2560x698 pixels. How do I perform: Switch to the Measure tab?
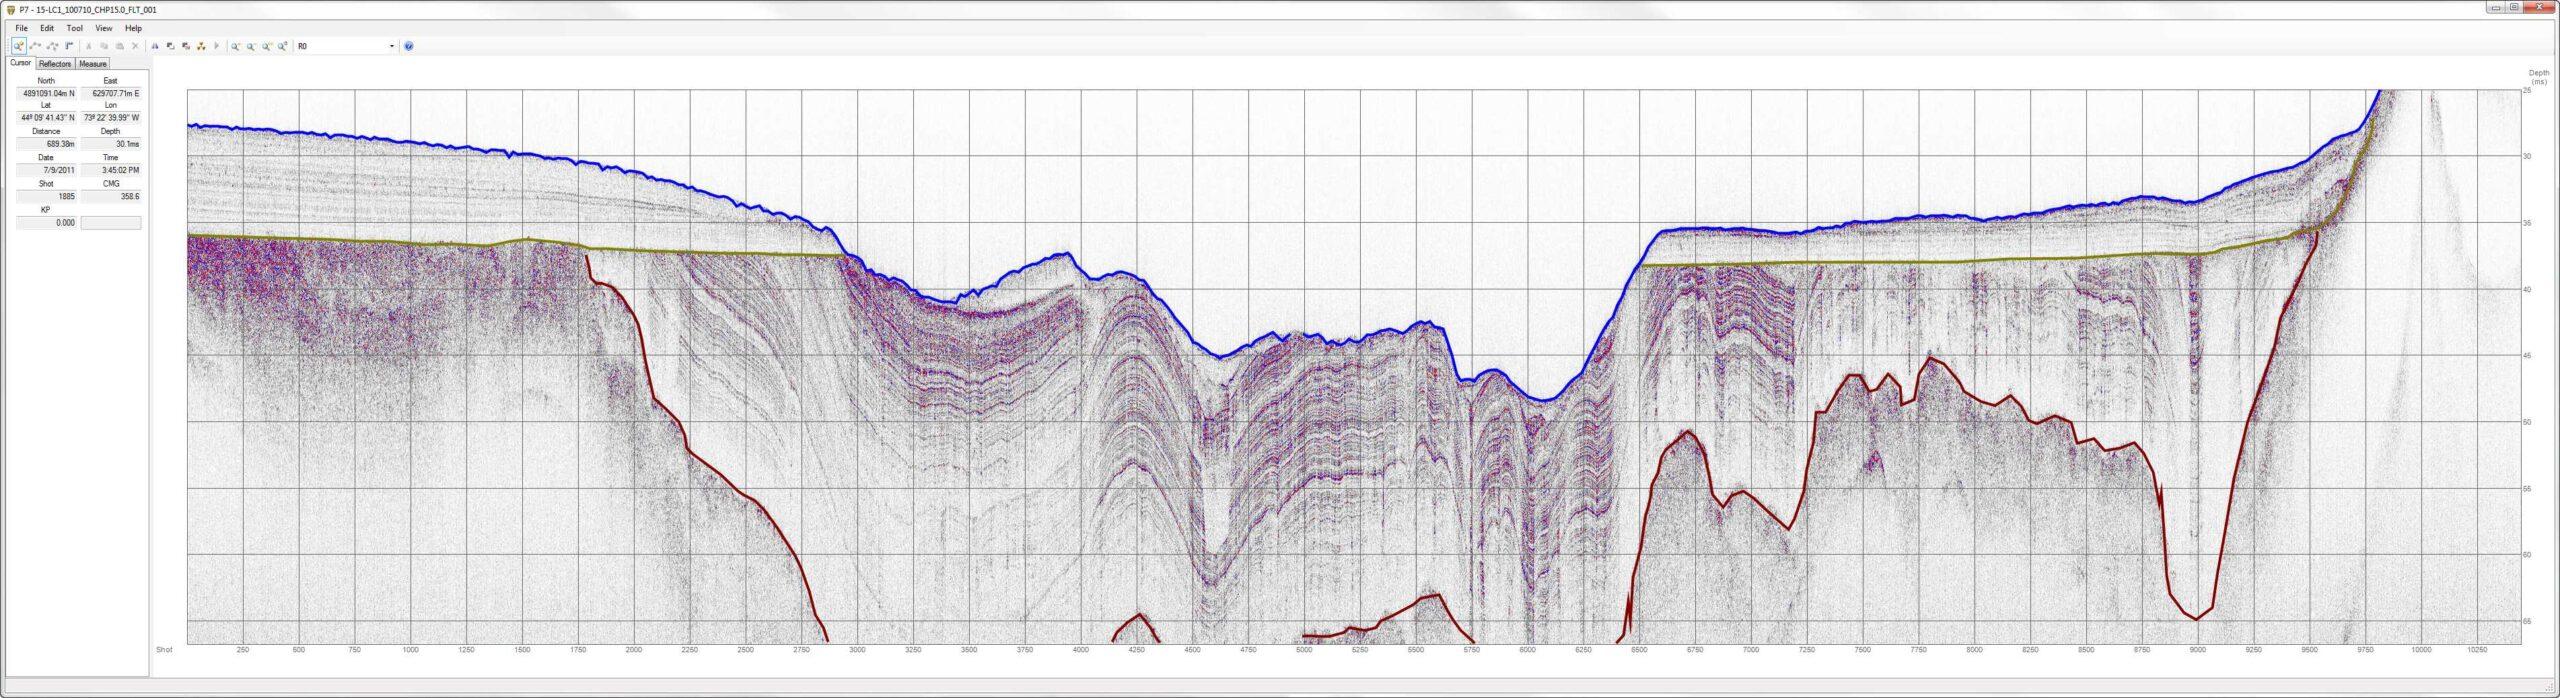[x=93, y=64]
